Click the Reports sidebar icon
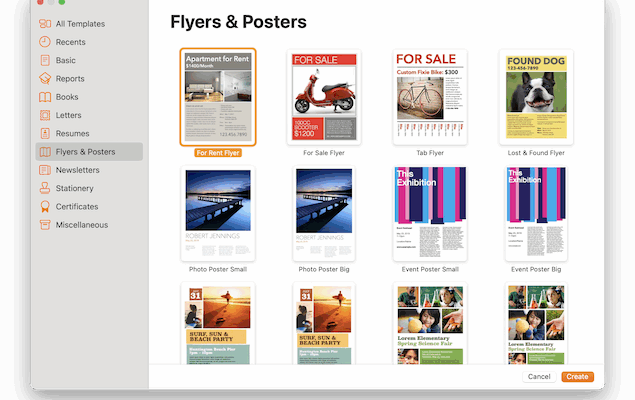Screen dimensions: 635x400 click(45, 78)
